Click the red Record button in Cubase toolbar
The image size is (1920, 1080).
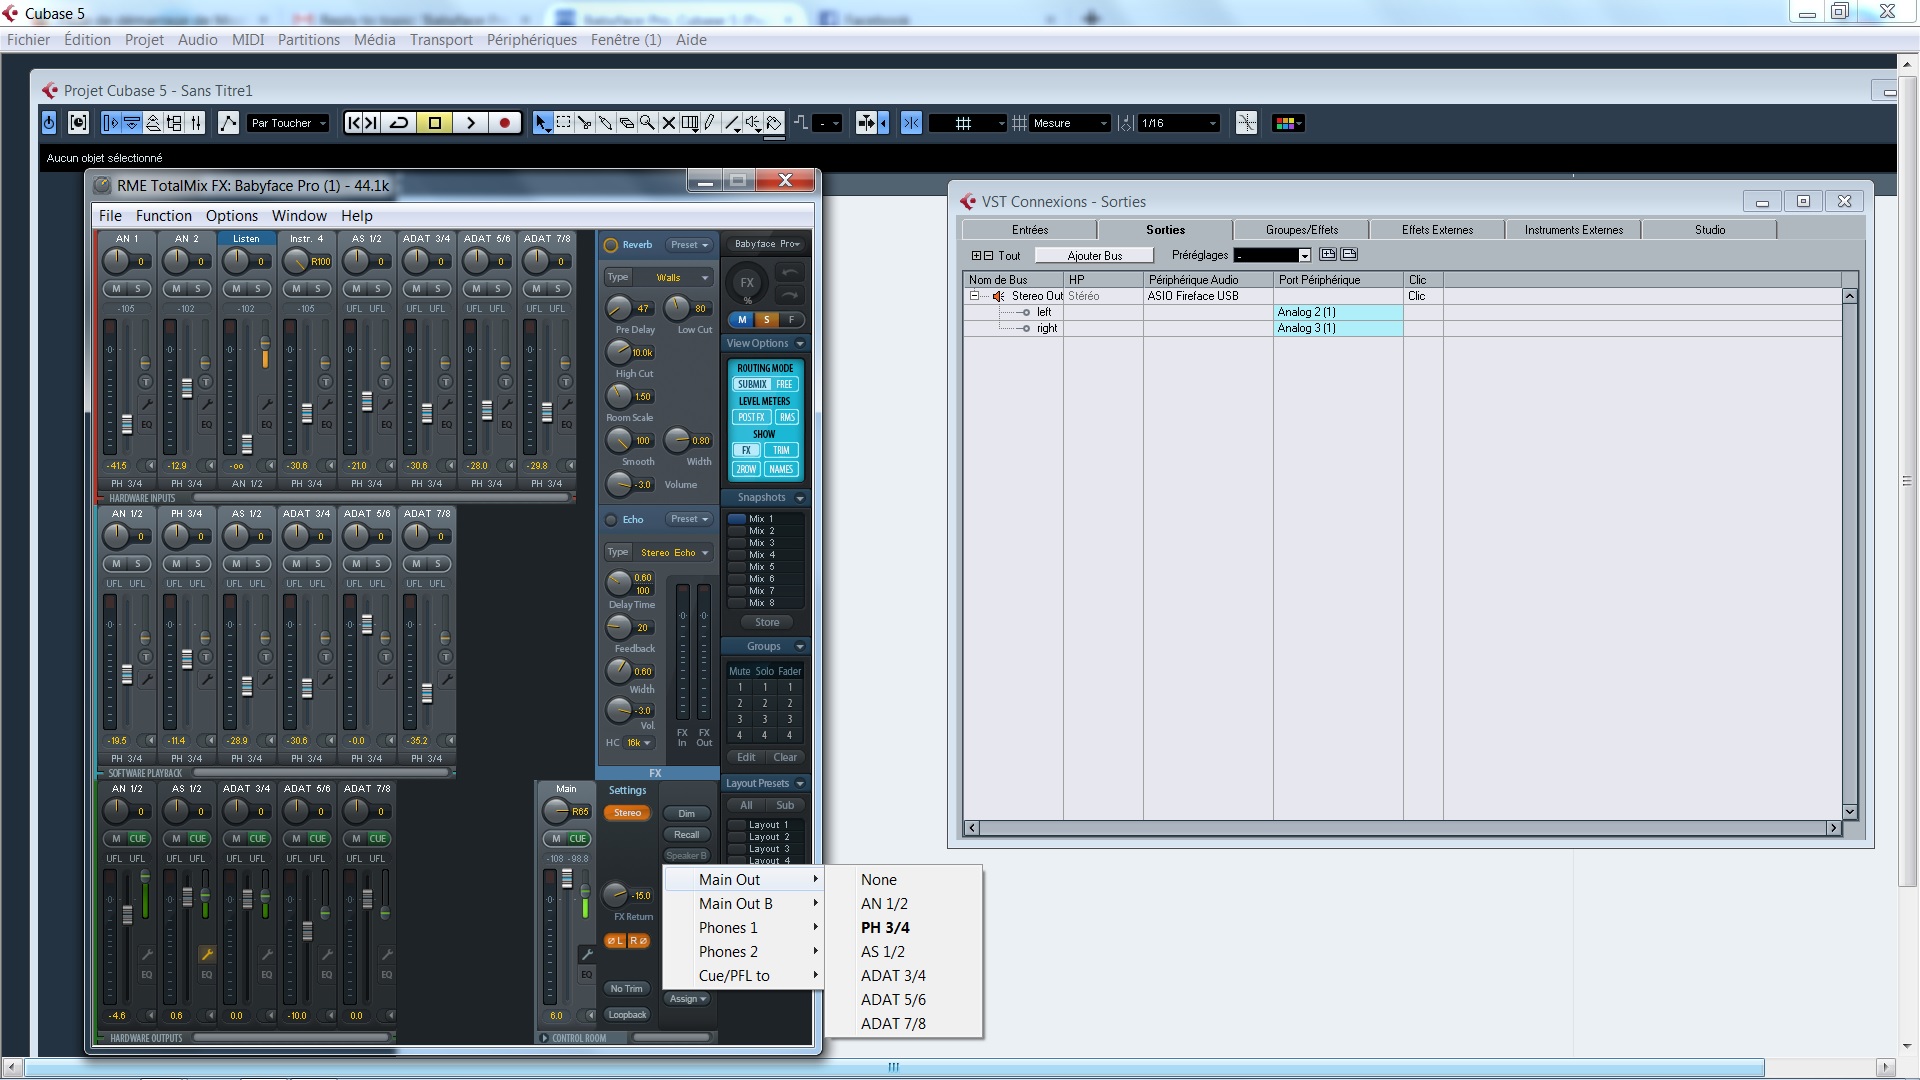pyautogui.click(x=505, y=123)
